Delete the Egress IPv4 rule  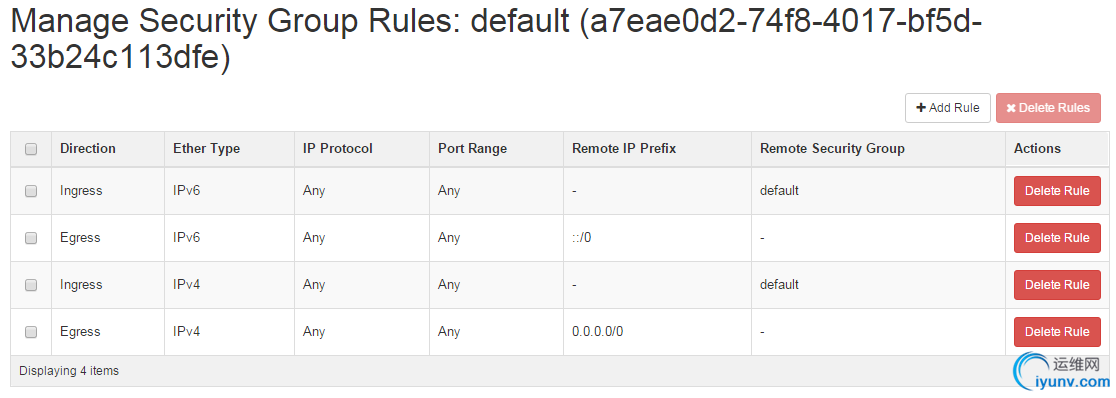pos(1057,332)
